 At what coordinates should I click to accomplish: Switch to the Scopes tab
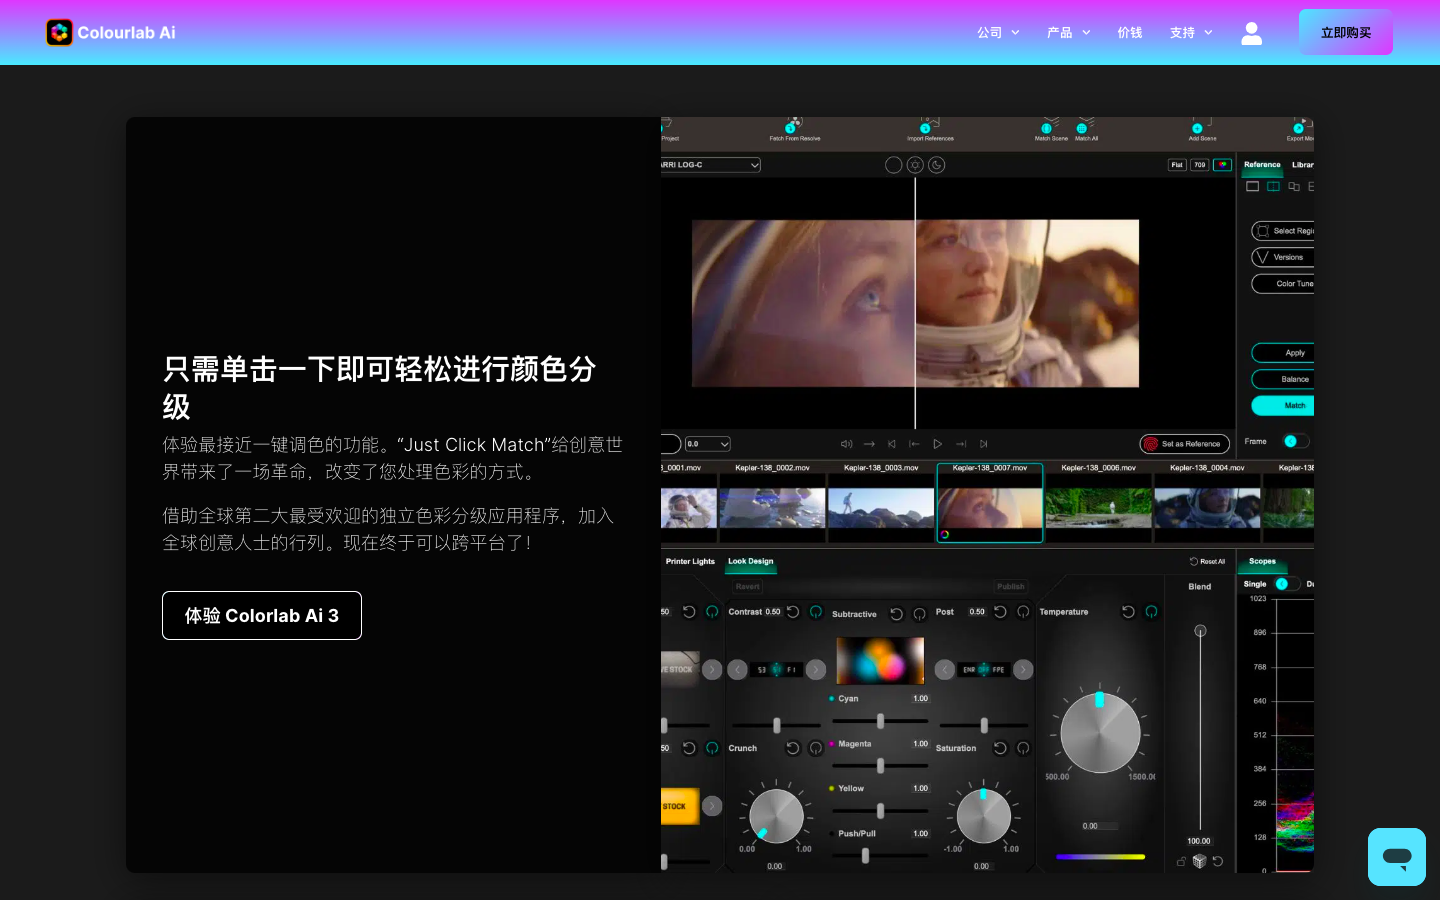tap(1262, 562)
